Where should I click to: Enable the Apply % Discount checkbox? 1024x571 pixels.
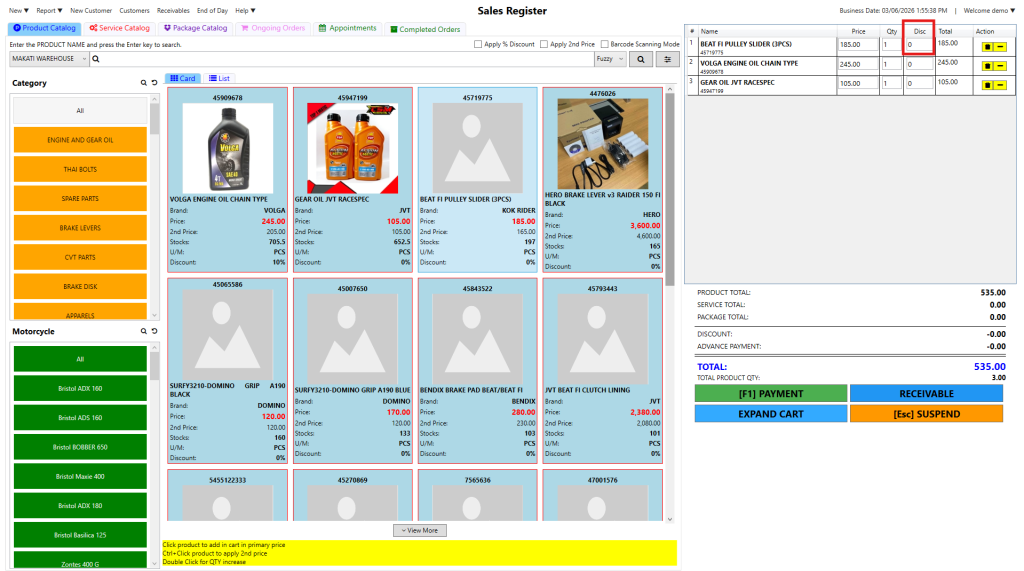point(478,44)
